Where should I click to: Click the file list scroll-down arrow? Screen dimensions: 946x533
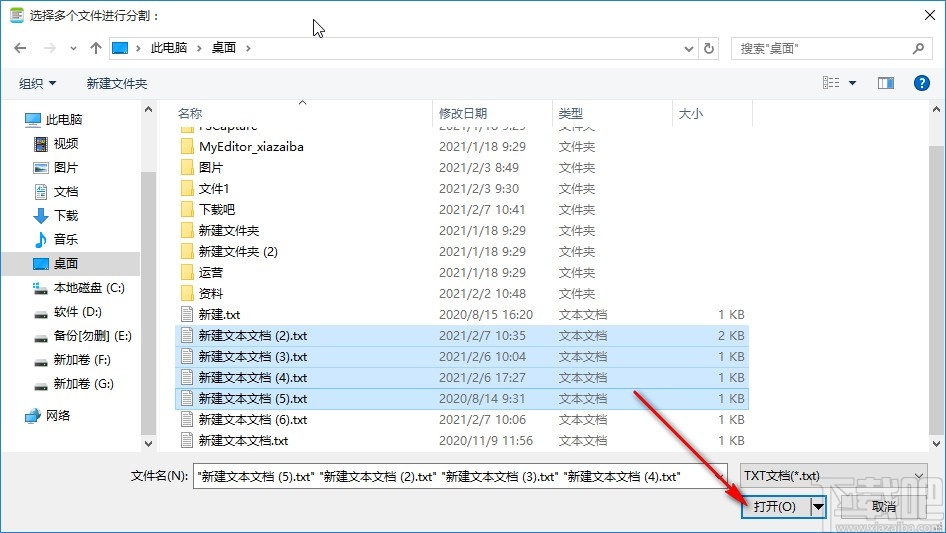936,444
